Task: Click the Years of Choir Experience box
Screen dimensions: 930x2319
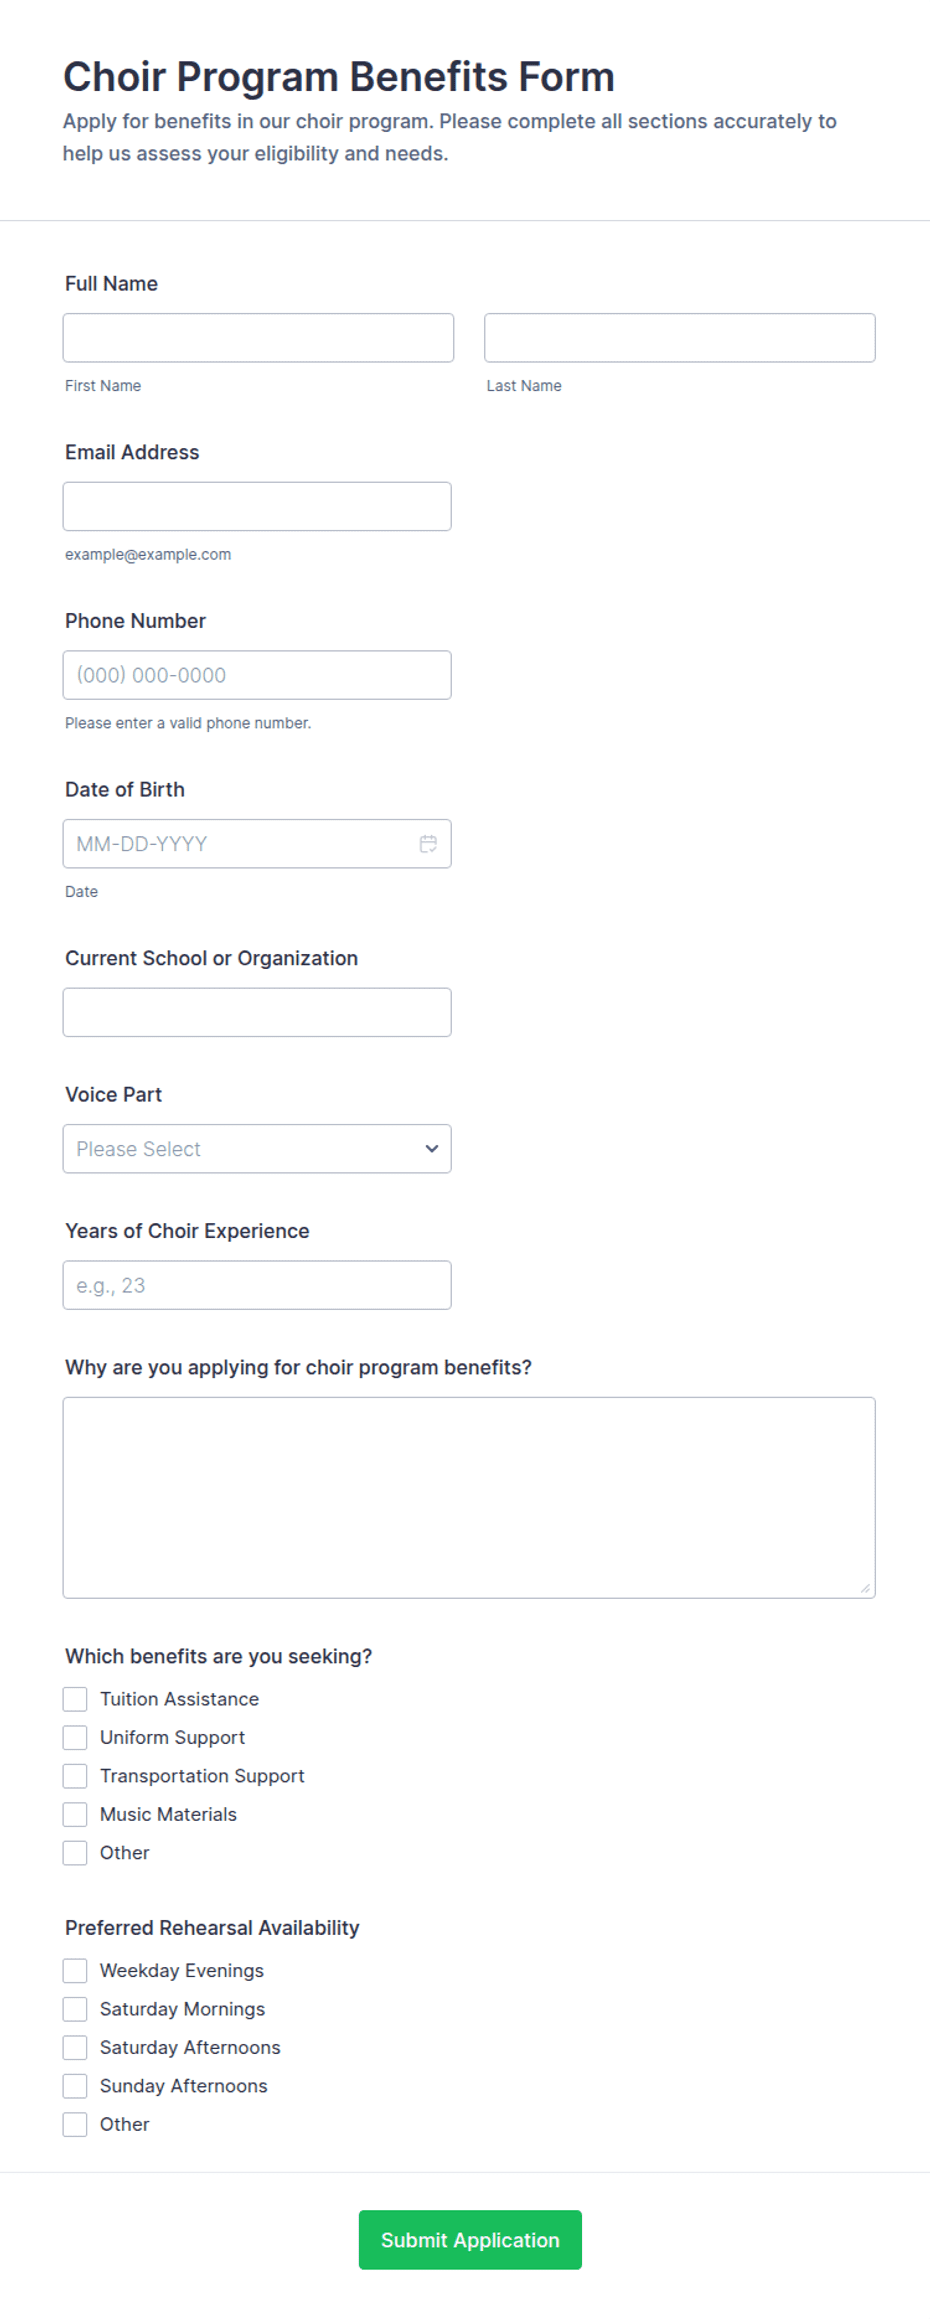Action: (257, 1285)
